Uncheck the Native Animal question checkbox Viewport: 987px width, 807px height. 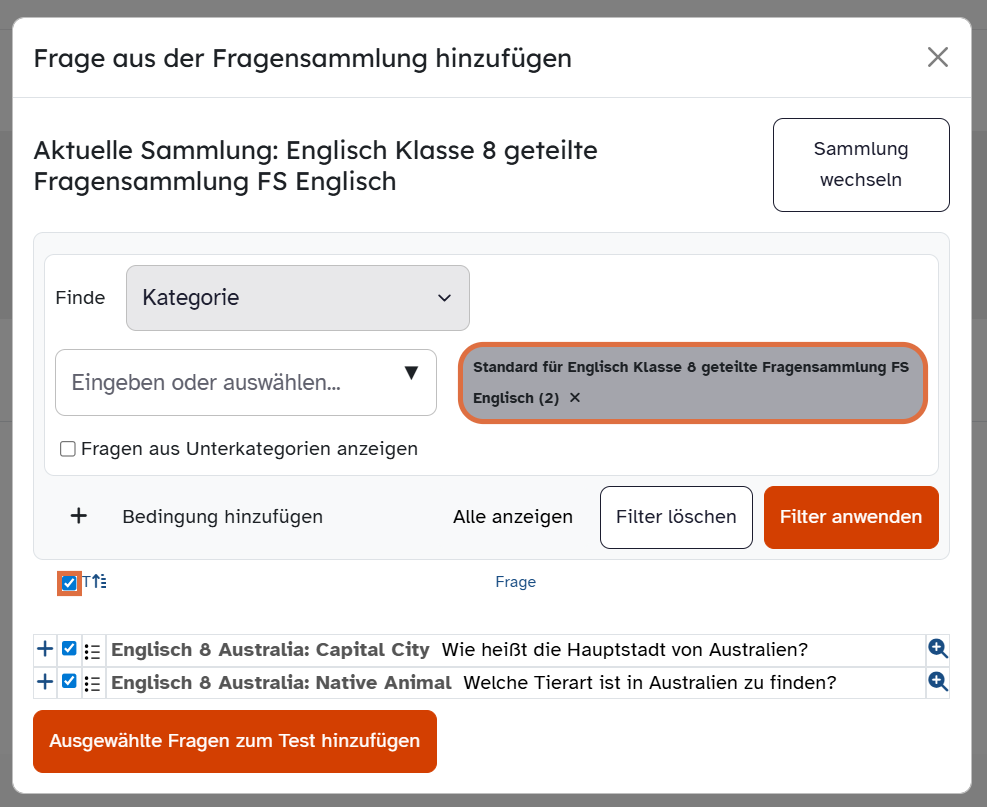pos(69,682)
